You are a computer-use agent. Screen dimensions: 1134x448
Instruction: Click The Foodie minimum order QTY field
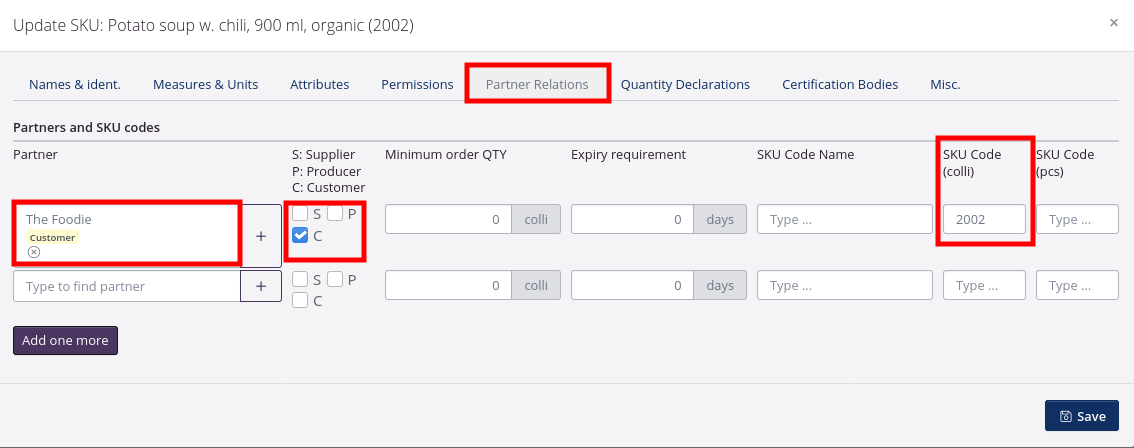click(x=448, y=219)
